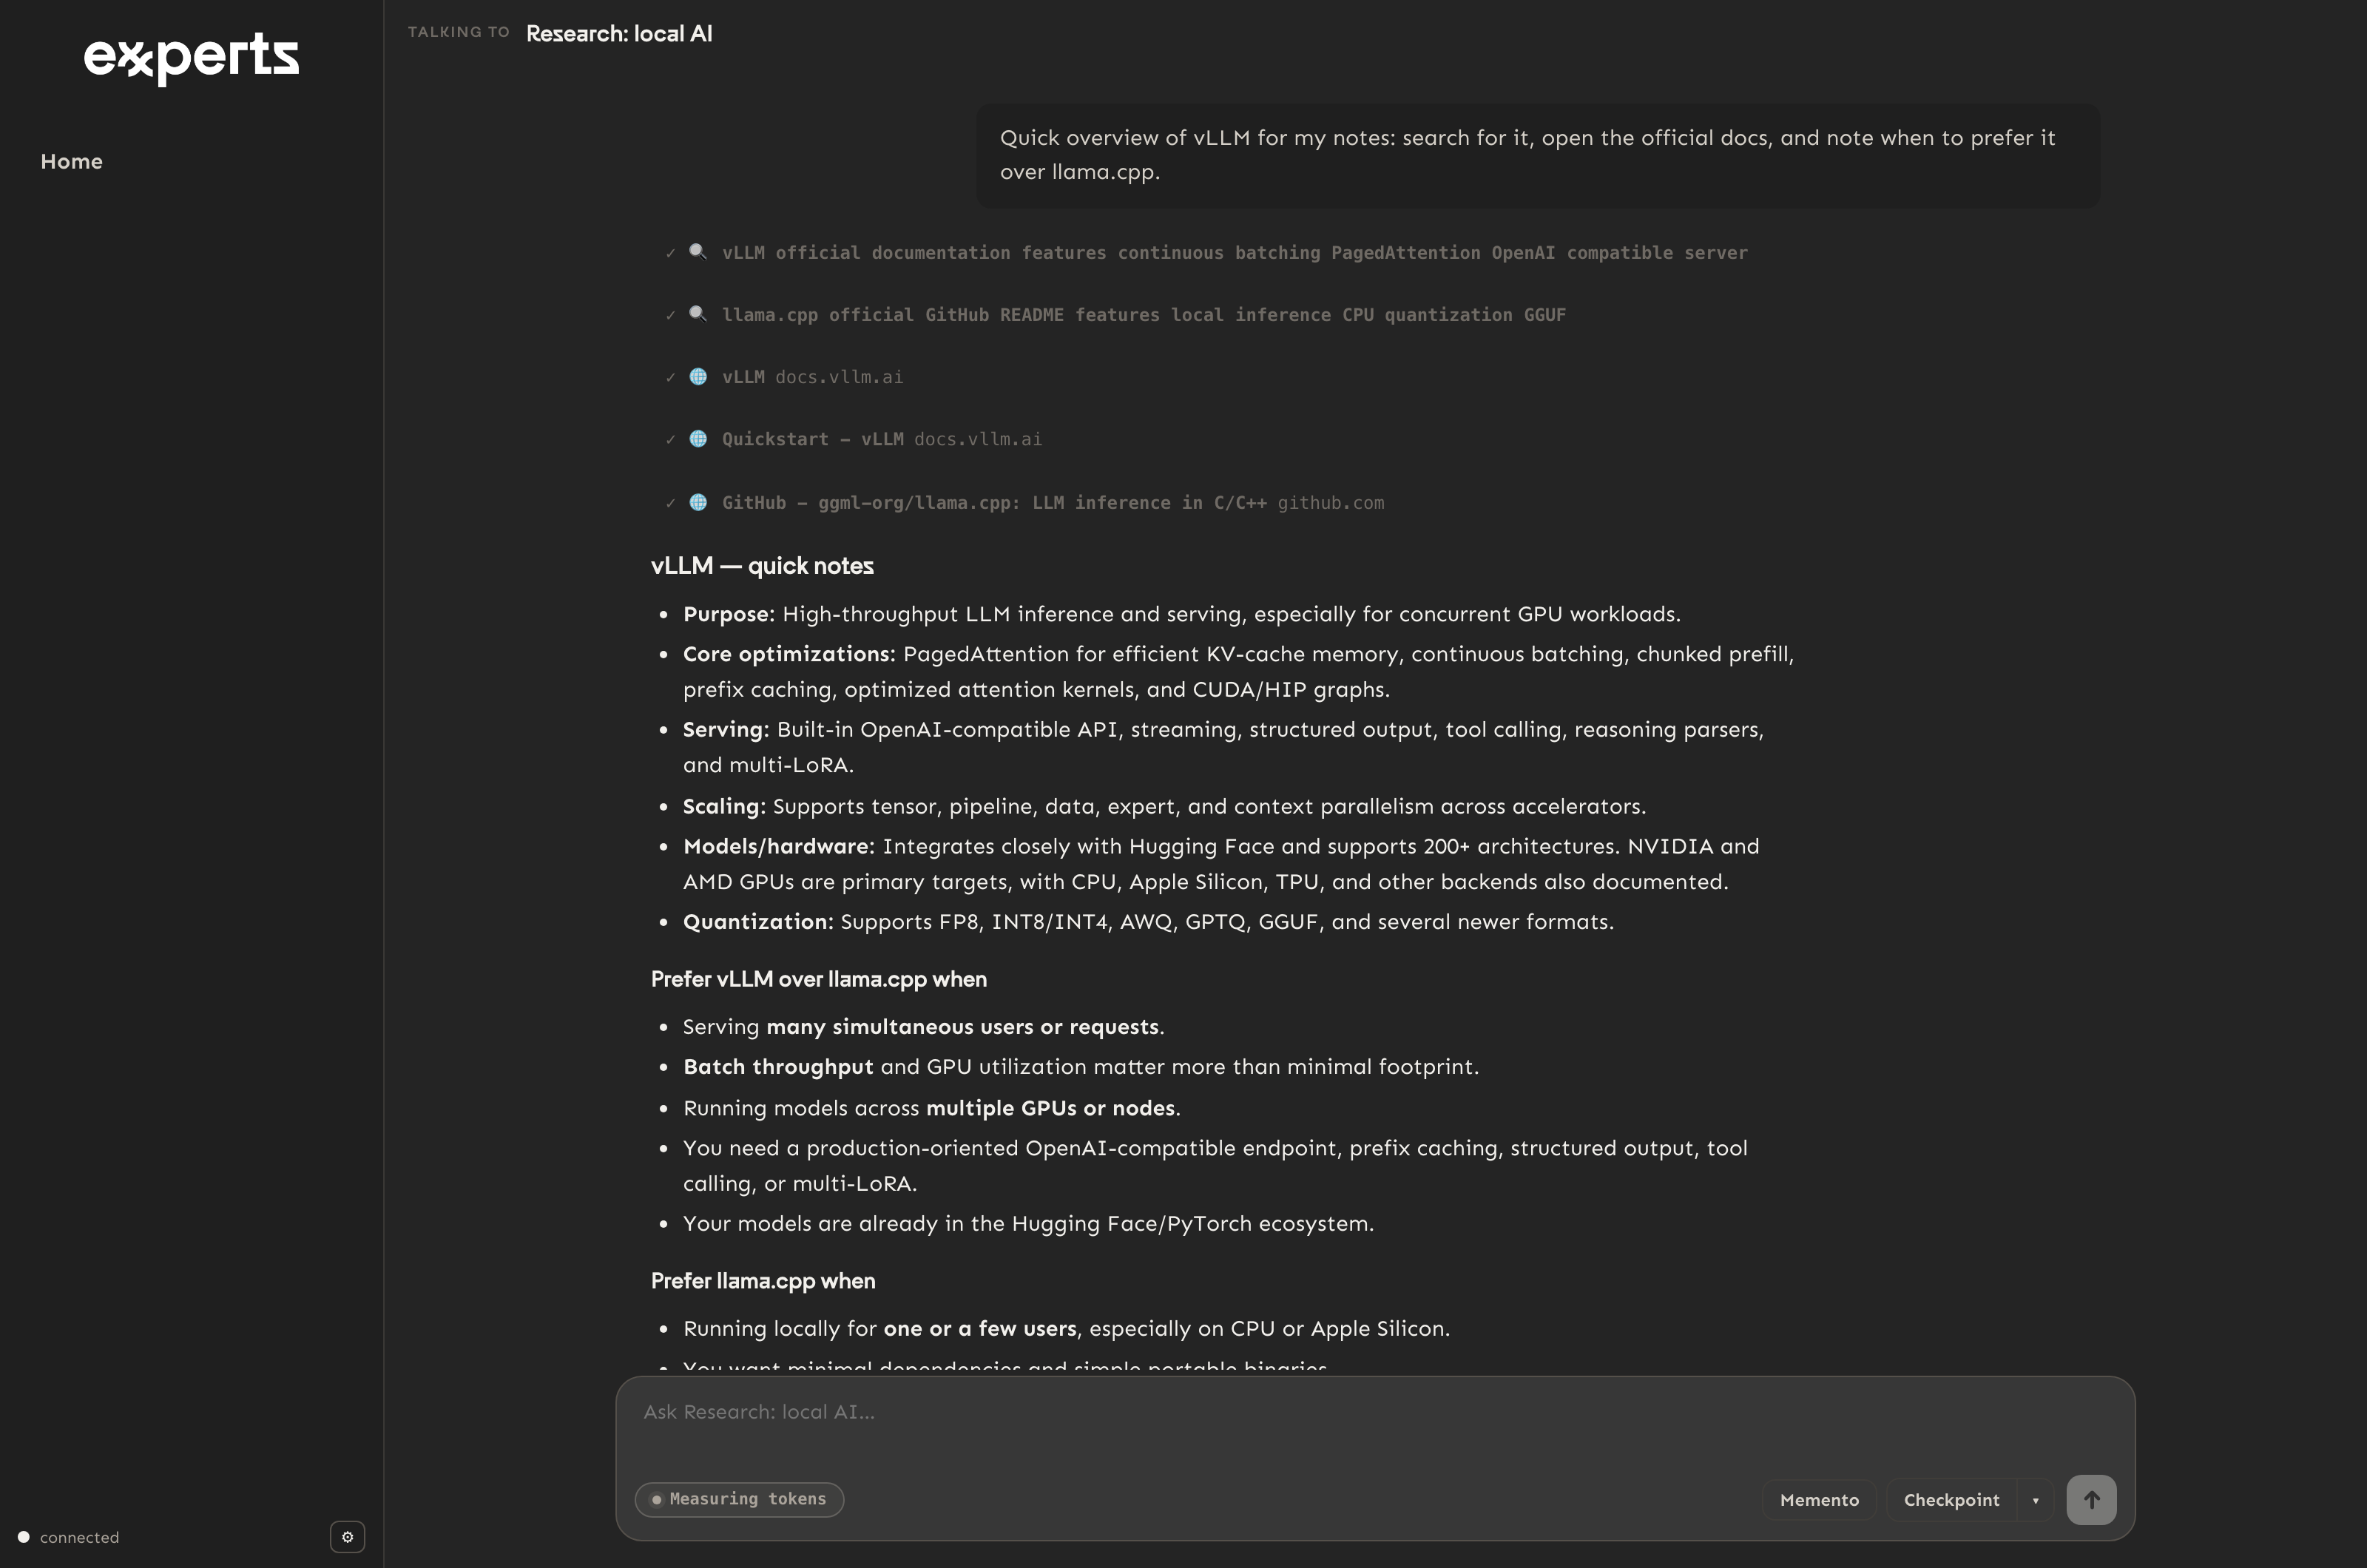
Task: Open the Home sidebar item
Action: (72, 161)
